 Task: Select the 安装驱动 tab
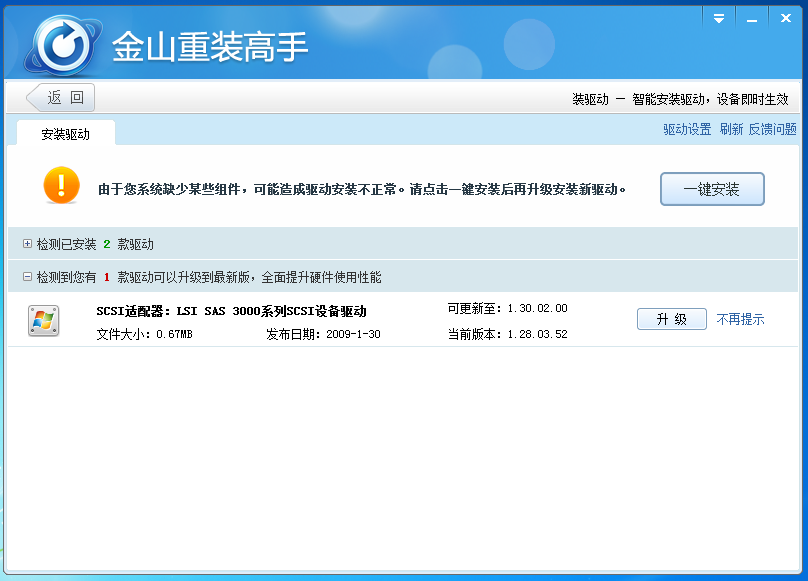click(66, 134)
